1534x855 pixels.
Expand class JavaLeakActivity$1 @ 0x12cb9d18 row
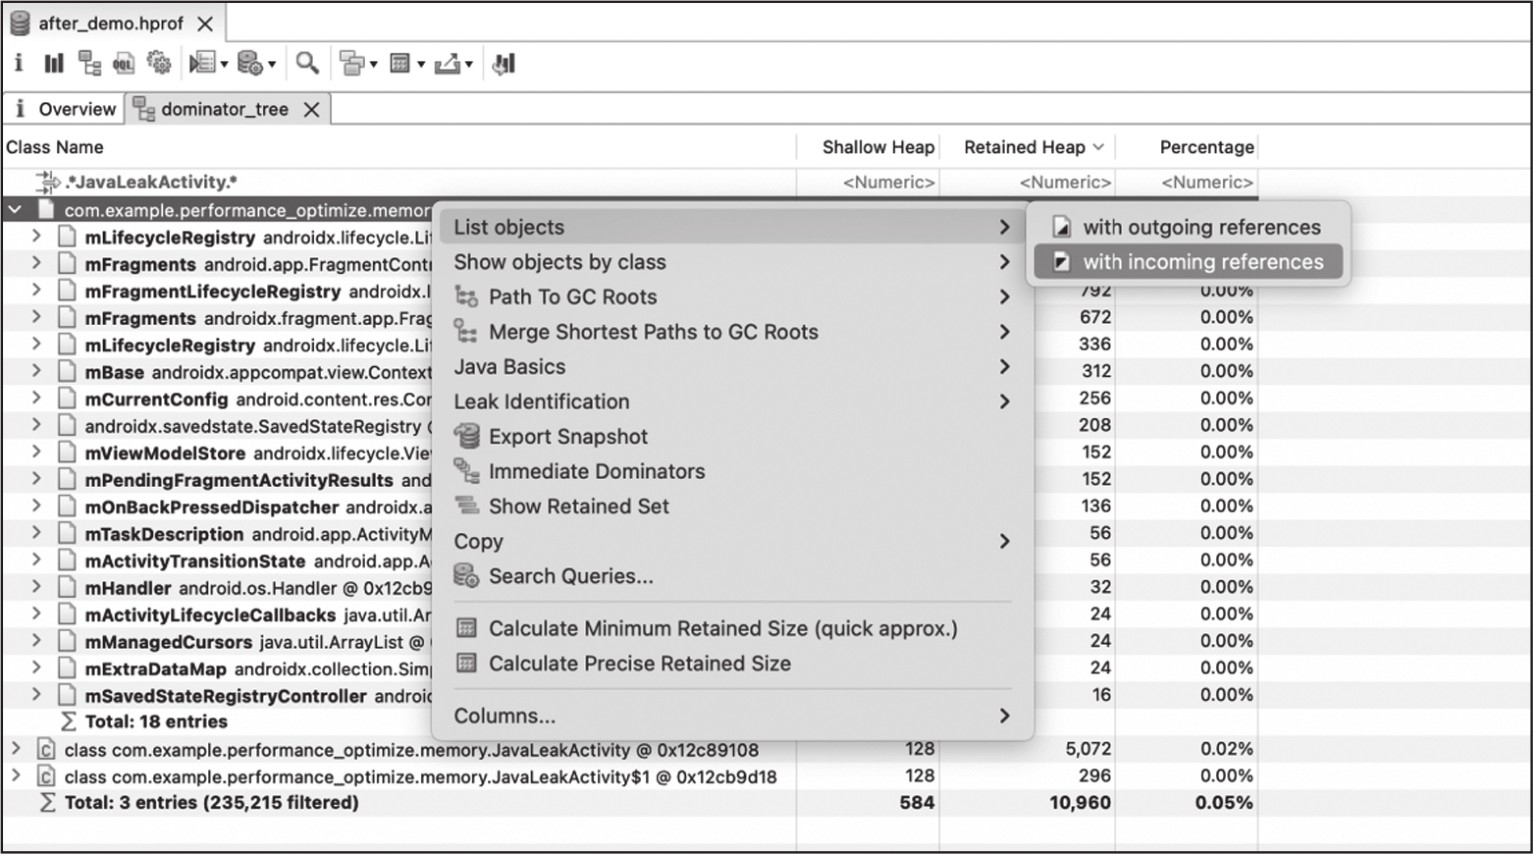pyautogui.click(x=15, y=776)
